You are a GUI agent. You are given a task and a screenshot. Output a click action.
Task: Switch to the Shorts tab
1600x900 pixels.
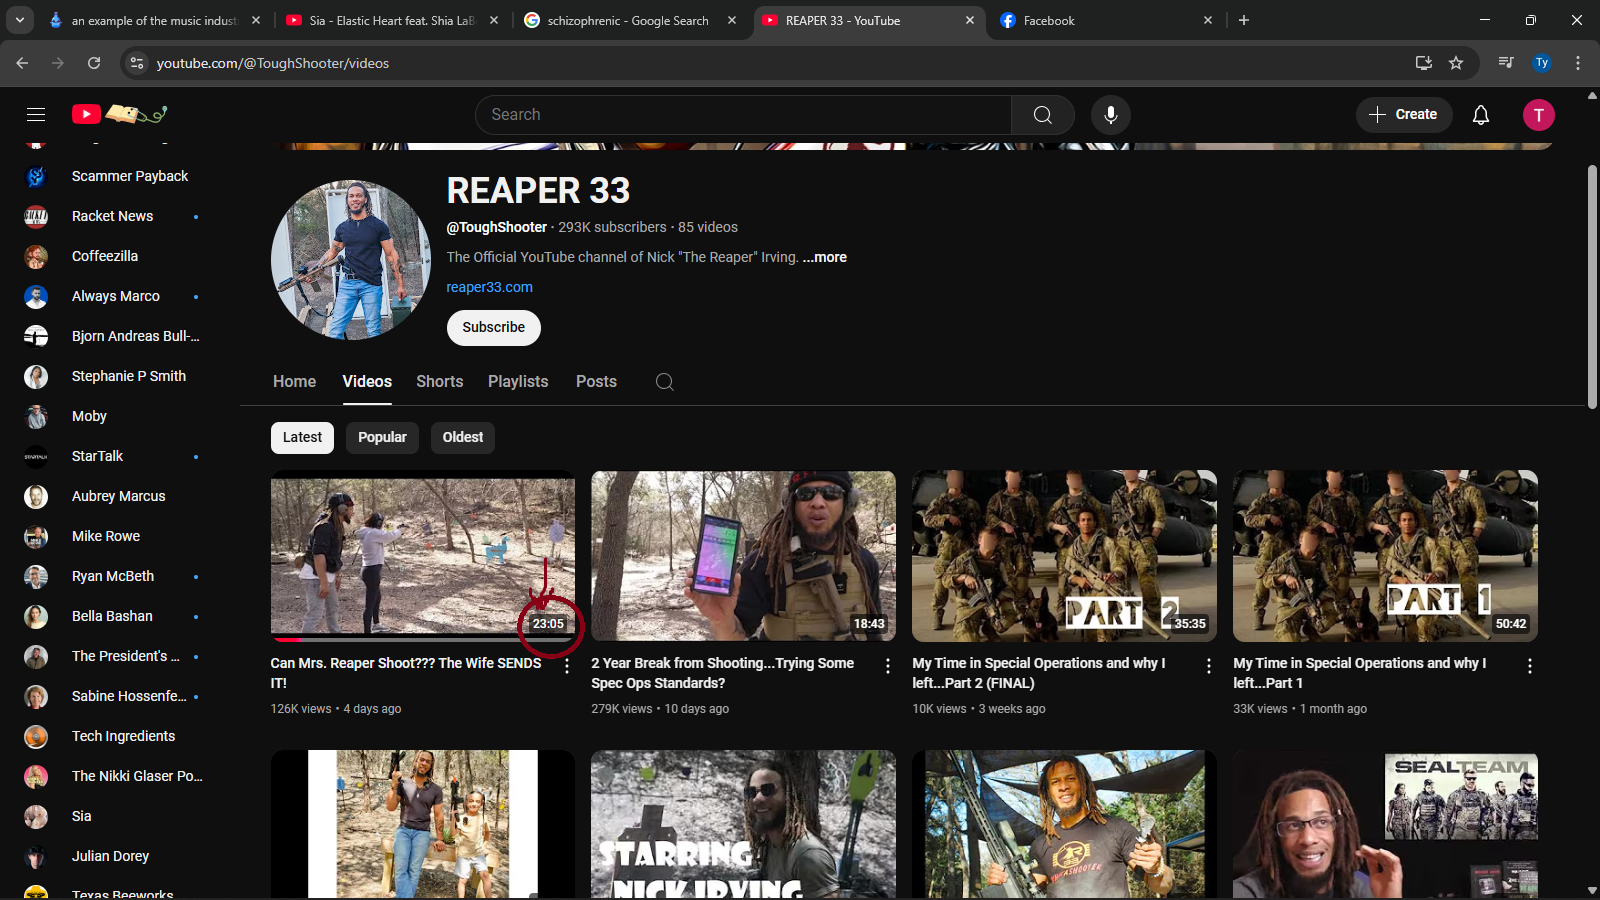click(440, 382)
